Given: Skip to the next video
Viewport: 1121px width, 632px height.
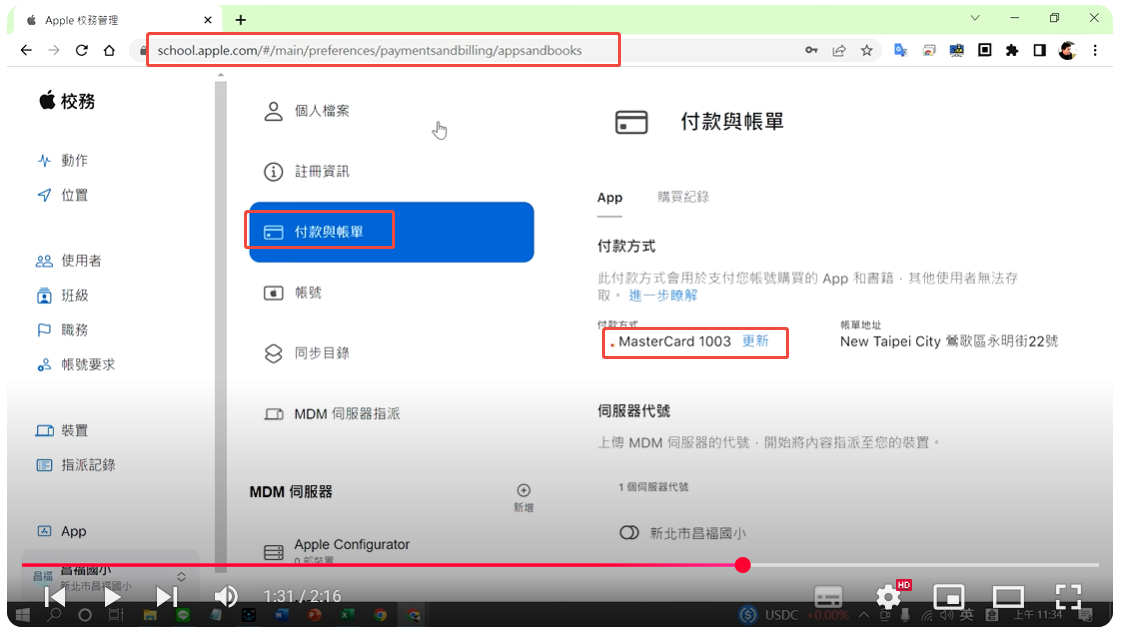Looking at the screenshot, I should click(167, 596).
